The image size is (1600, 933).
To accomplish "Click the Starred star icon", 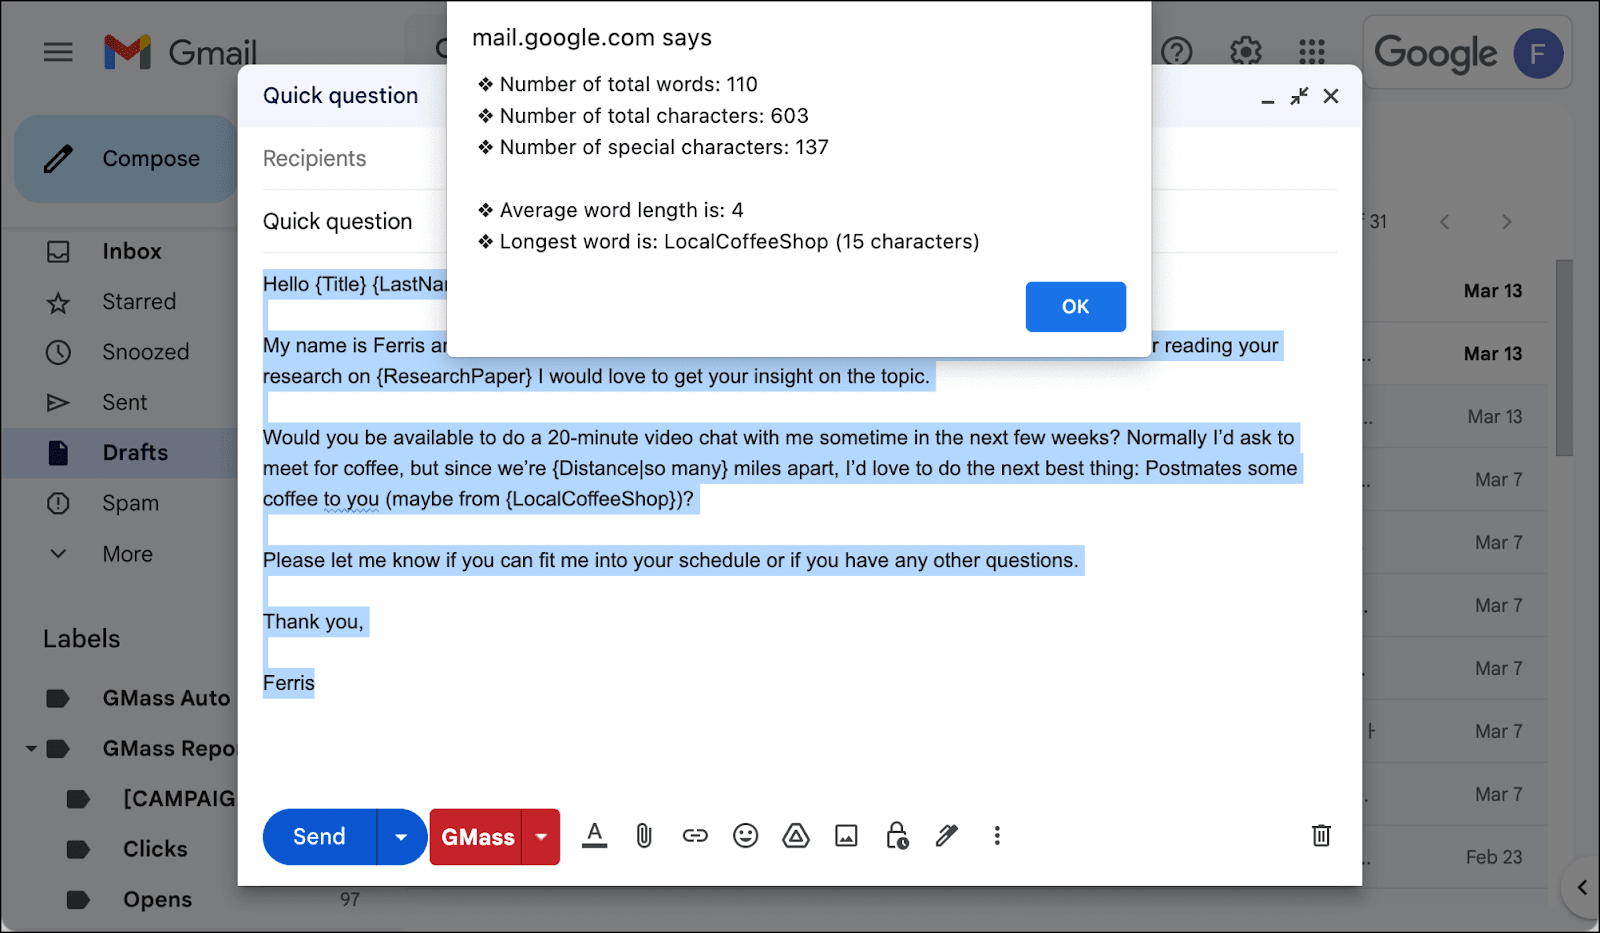I will [x=59, y=302].
